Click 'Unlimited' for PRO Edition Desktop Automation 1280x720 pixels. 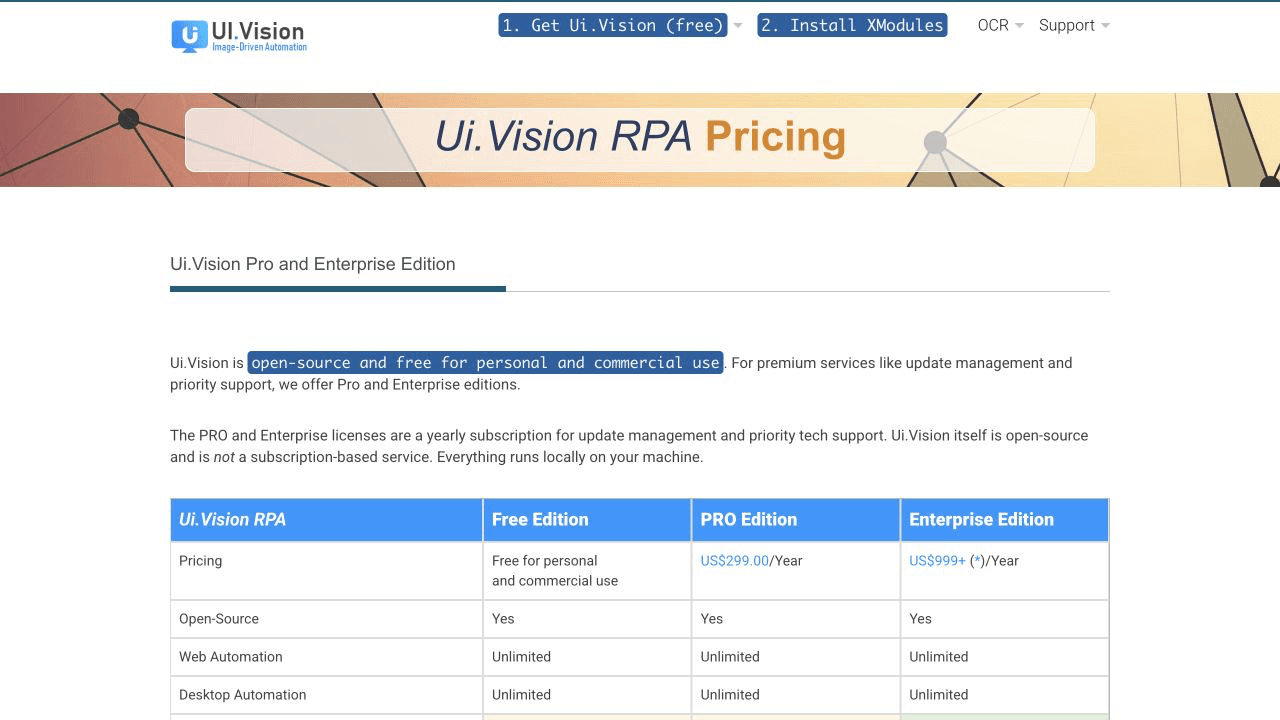point(730,695)
